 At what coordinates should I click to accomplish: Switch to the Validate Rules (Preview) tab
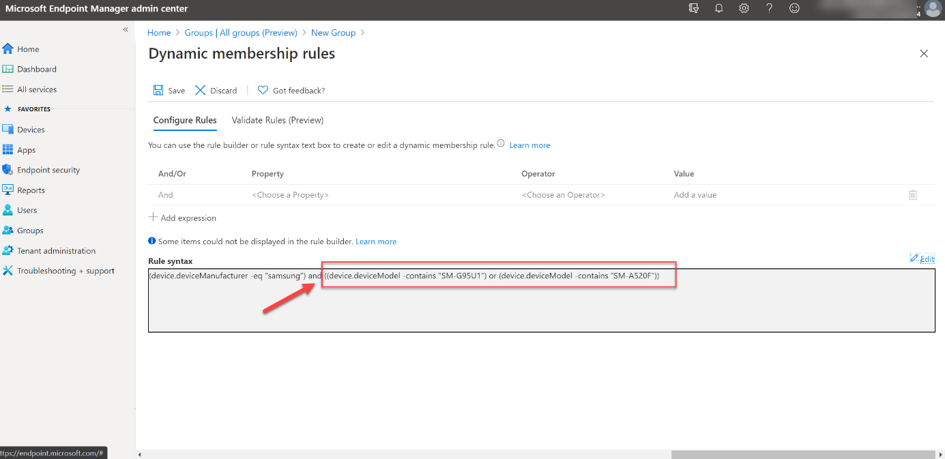point(278,120)
